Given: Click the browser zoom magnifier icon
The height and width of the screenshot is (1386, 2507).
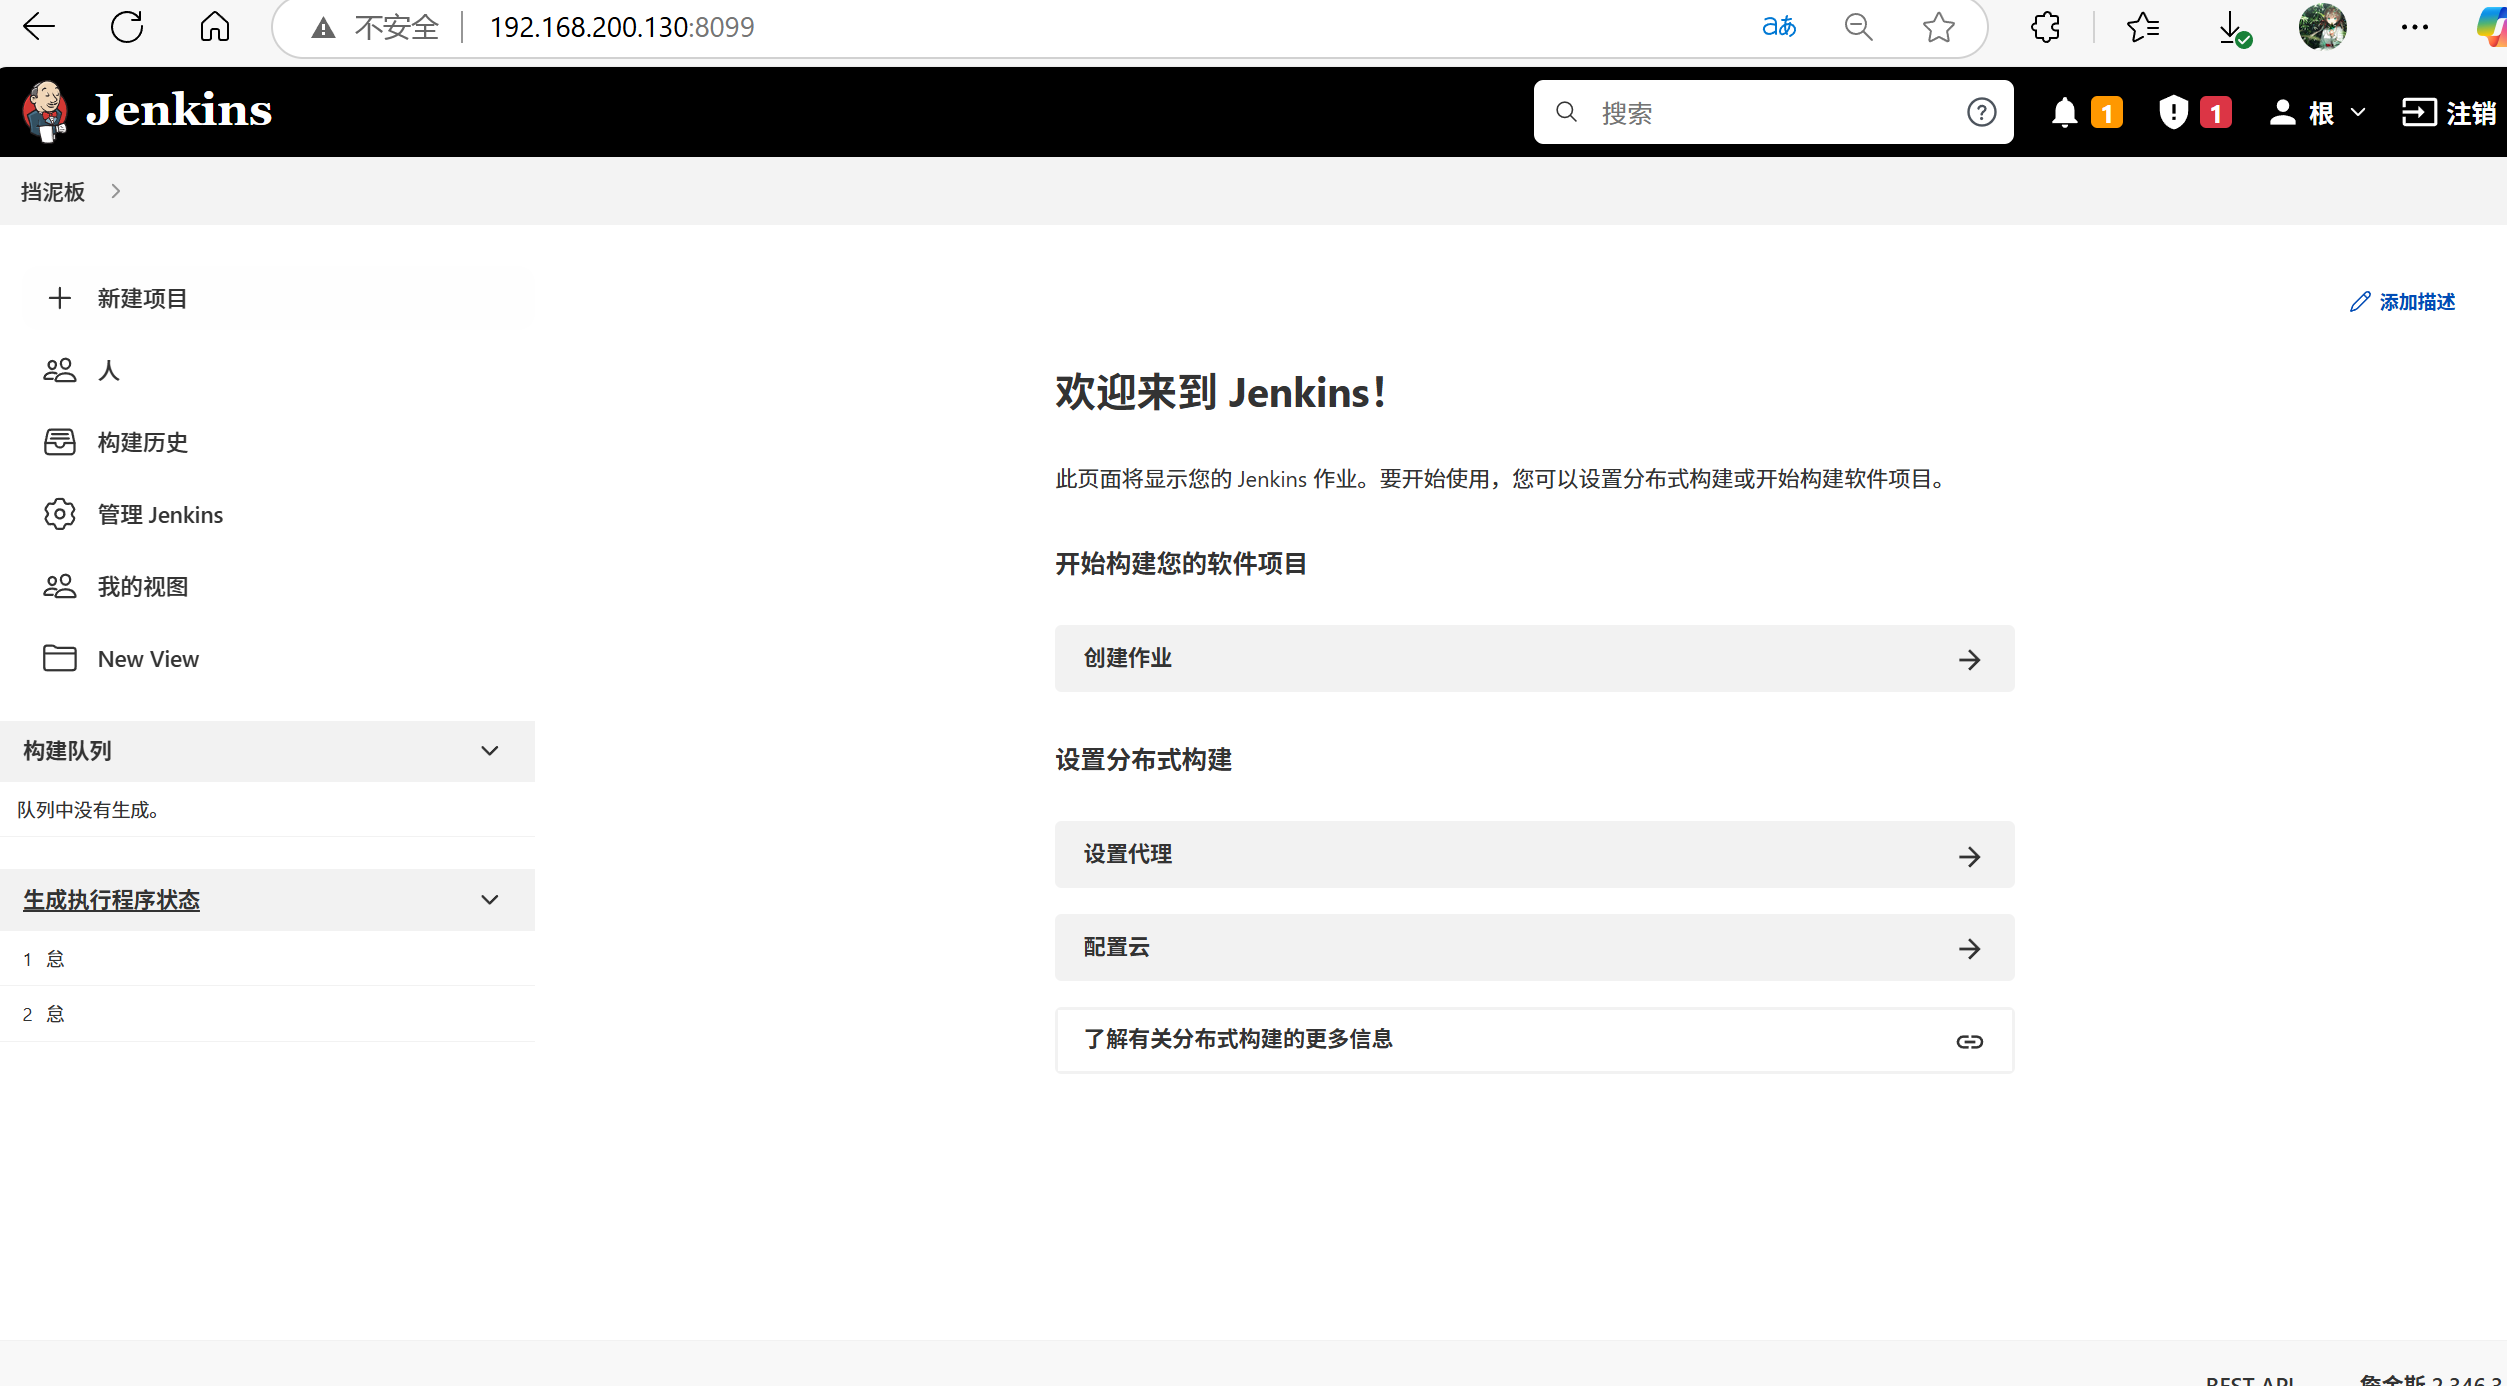Looking at the screenshot, I should [1858, 27].
